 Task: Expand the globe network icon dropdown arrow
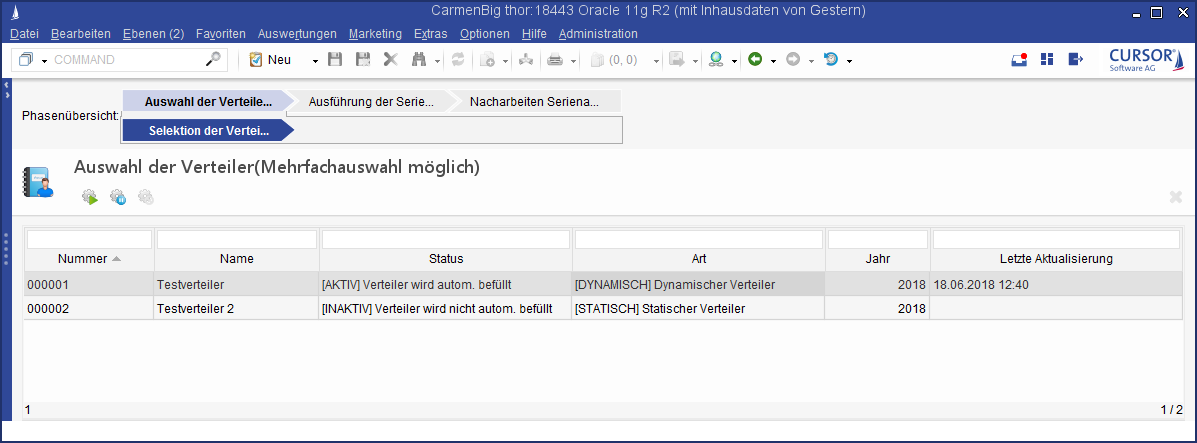point(734,61)
